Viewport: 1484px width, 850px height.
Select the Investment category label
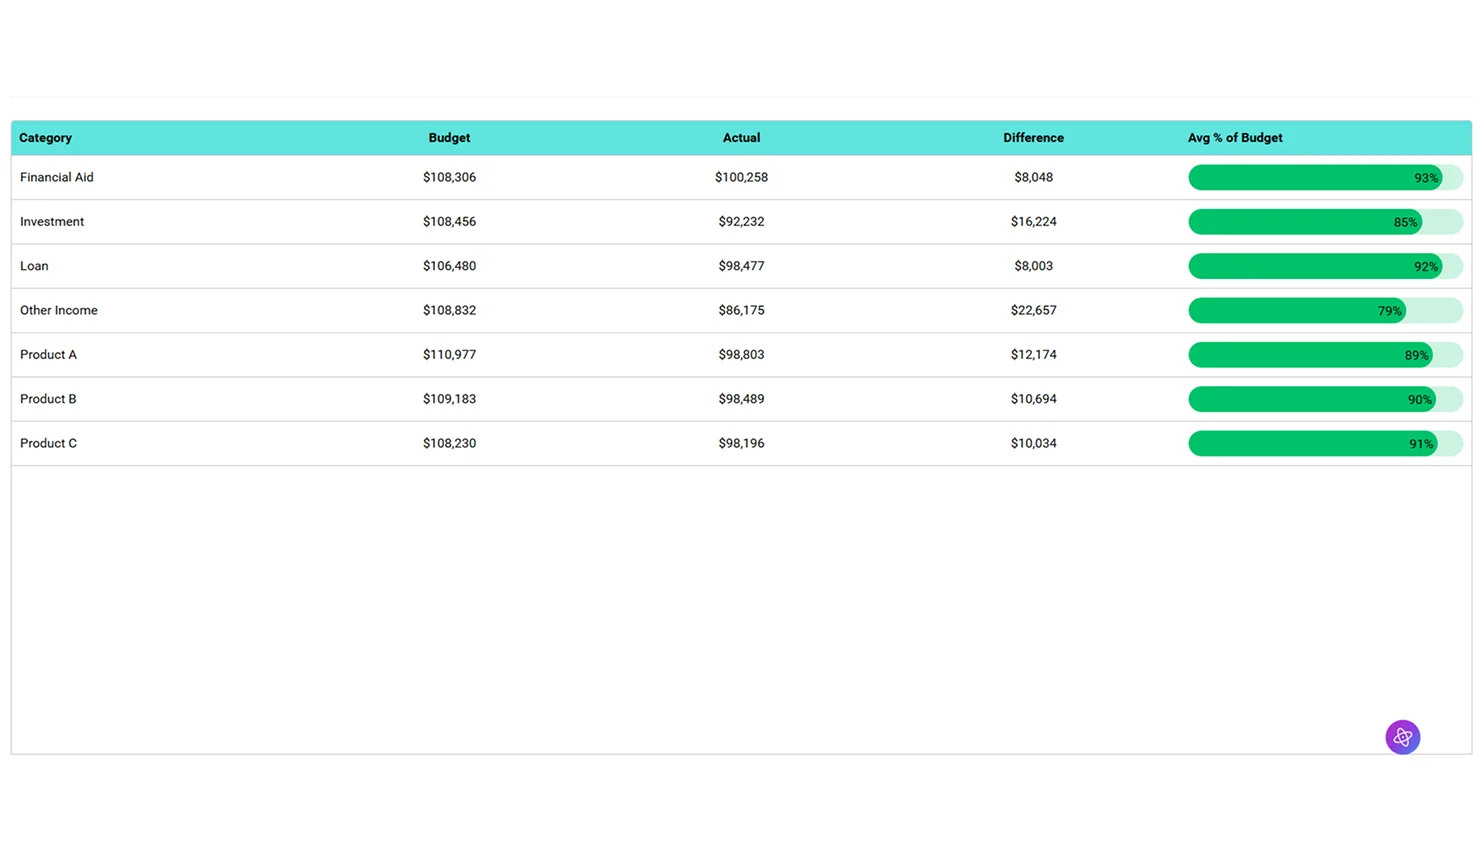point(52,221)
